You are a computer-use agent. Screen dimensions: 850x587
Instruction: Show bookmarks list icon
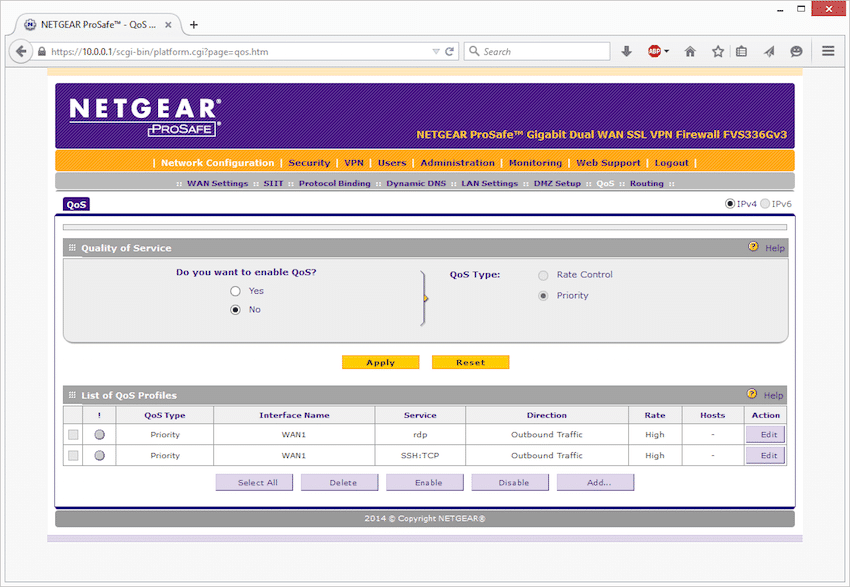coord(742,51)
